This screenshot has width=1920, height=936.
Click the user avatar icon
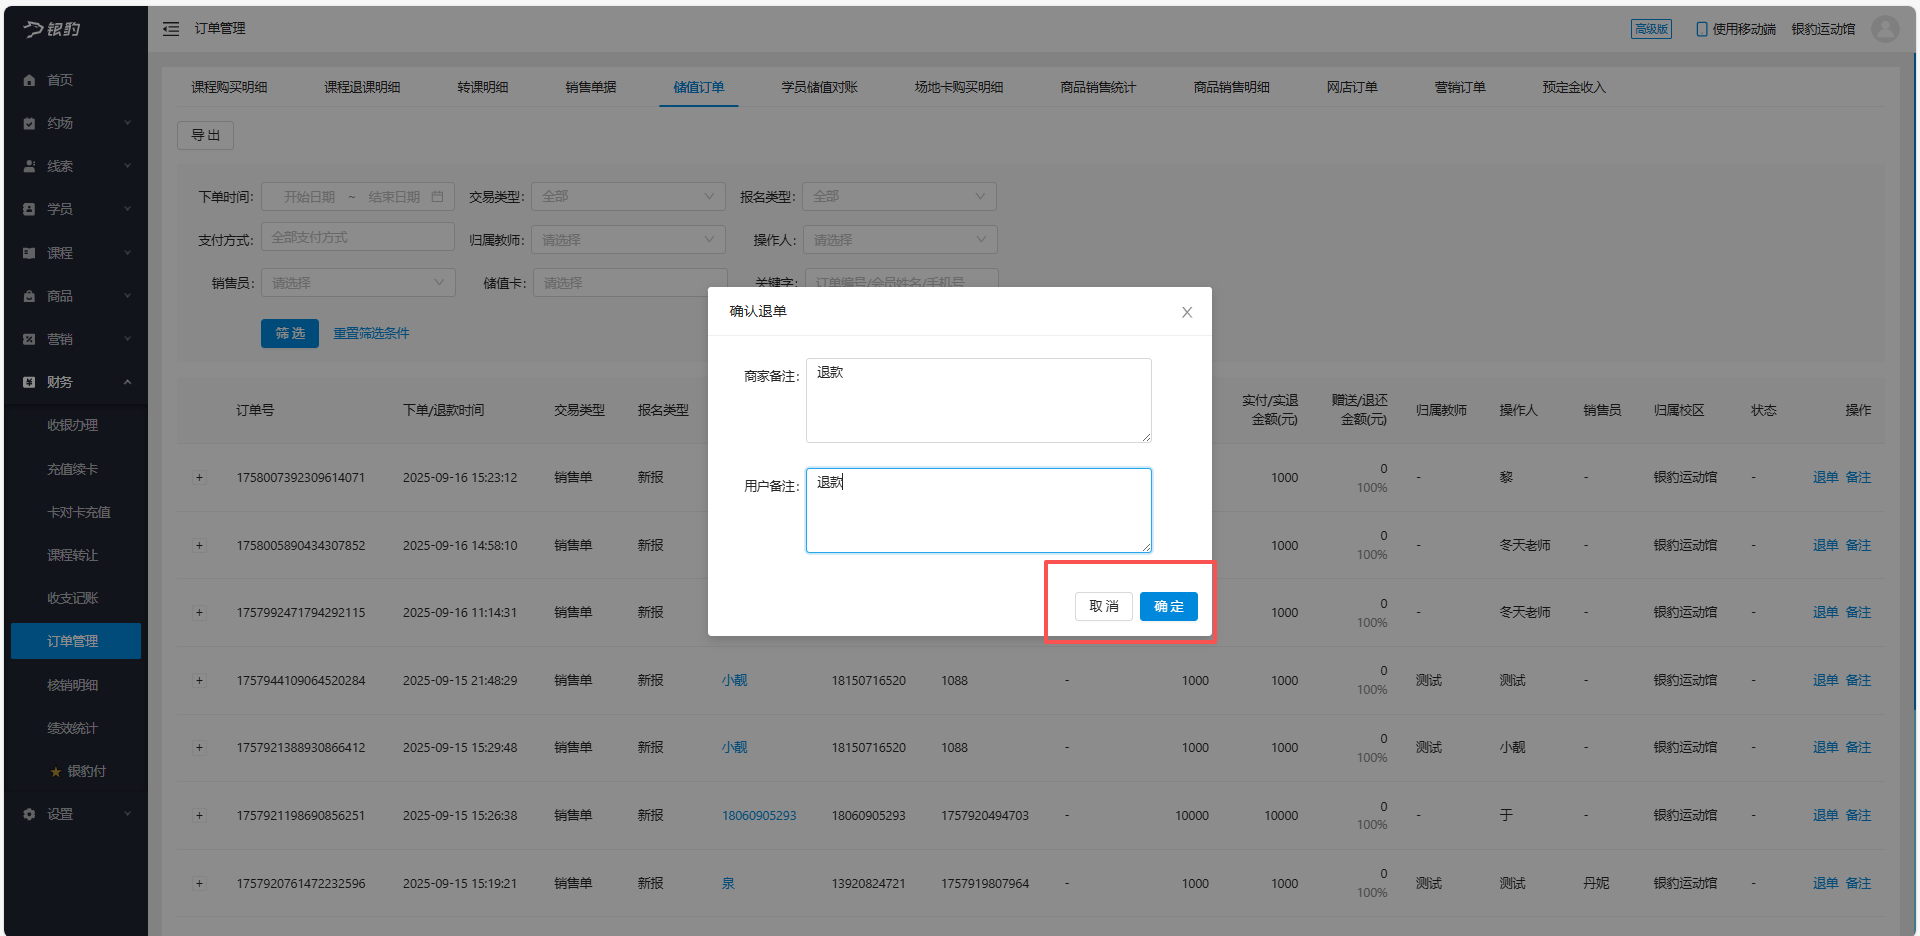1885,29
